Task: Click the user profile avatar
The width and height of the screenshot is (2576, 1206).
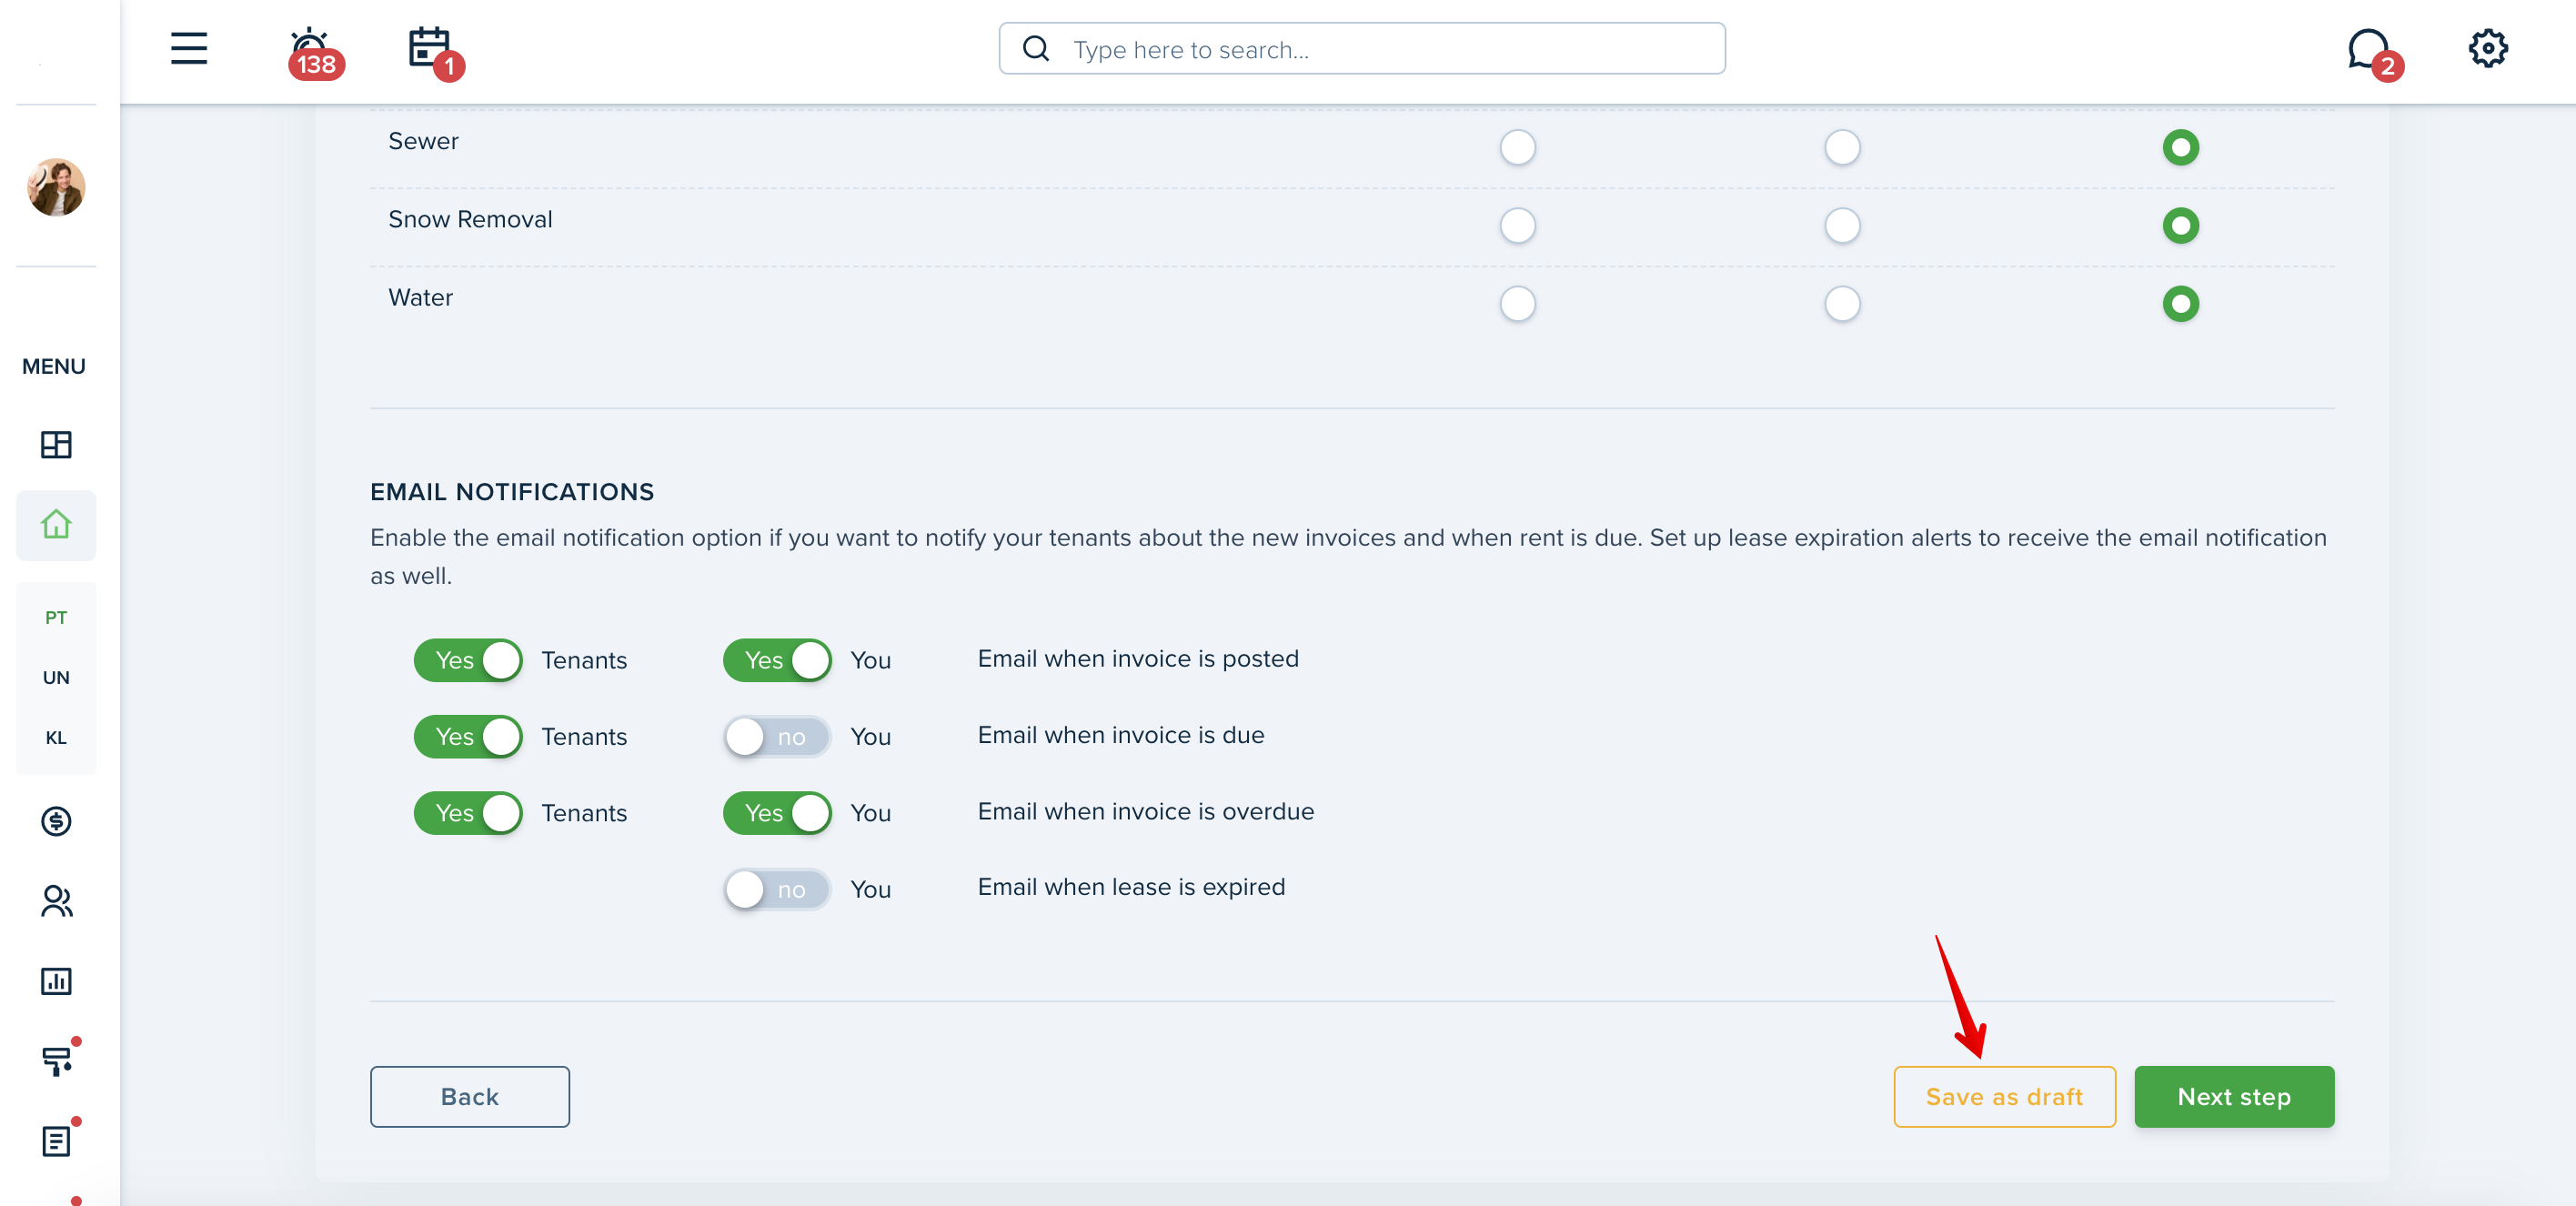Action: click(56, 187)
